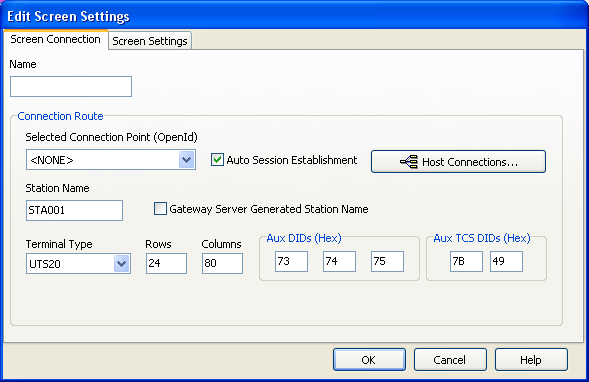This screenshot has height=382, width=589.
Task: Select the Aux DID field containing 73
Action: click(x=291, y=261)
